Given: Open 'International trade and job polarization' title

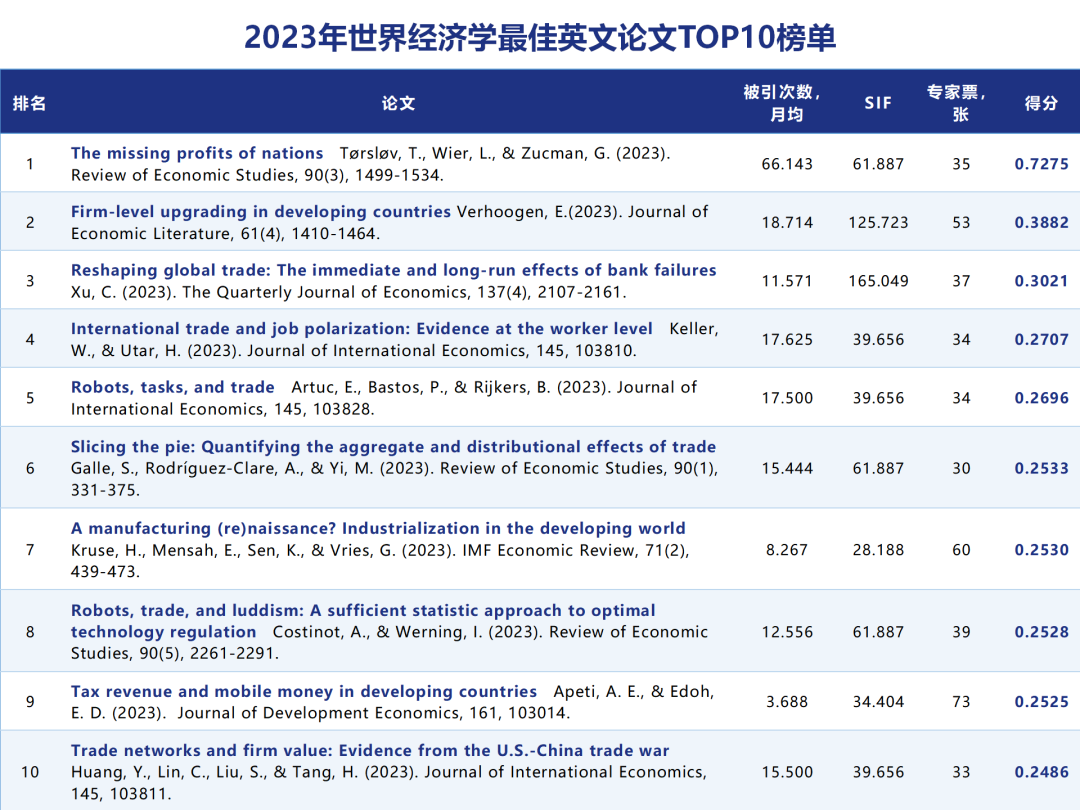Looking at the screenshot, I should tap(362, 329).
